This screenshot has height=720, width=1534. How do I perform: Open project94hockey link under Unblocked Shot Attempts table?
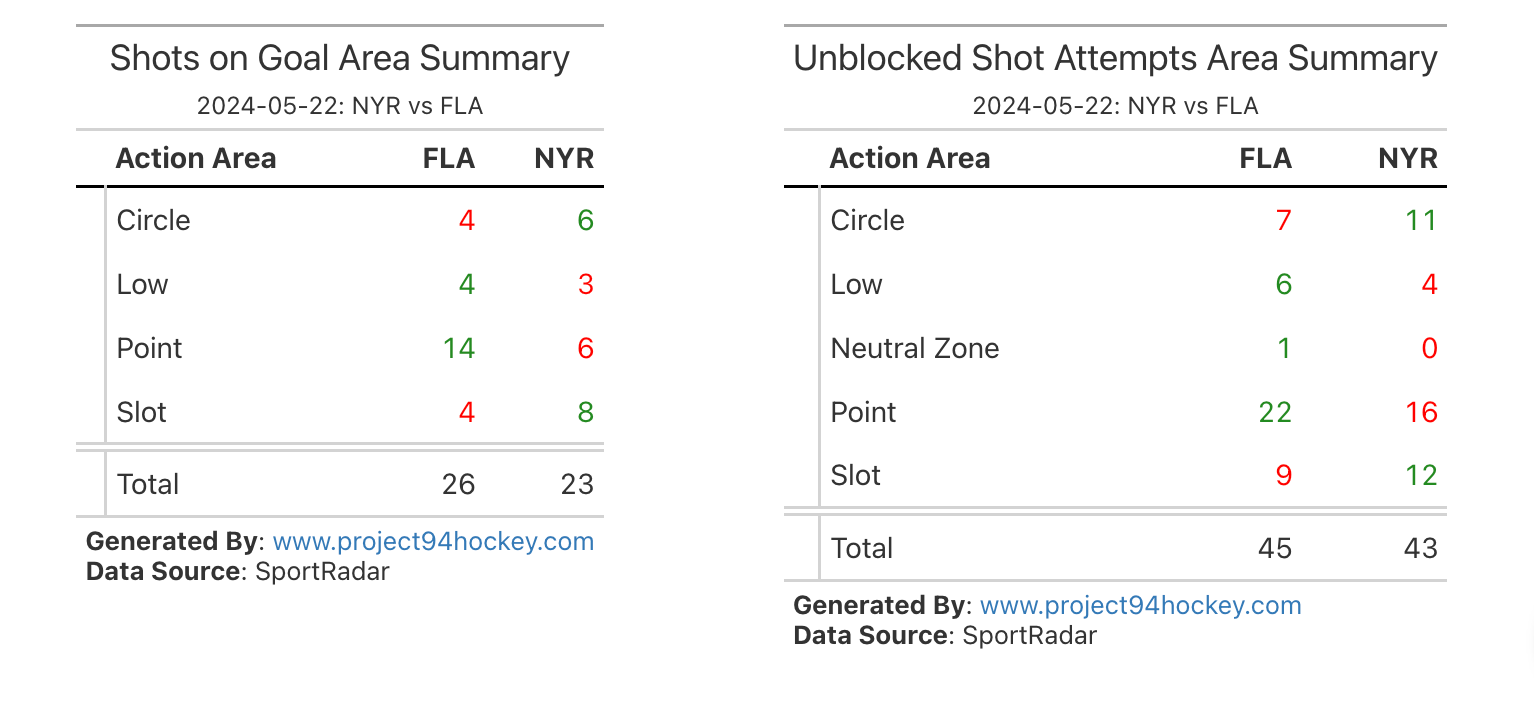click(1140, 605)
